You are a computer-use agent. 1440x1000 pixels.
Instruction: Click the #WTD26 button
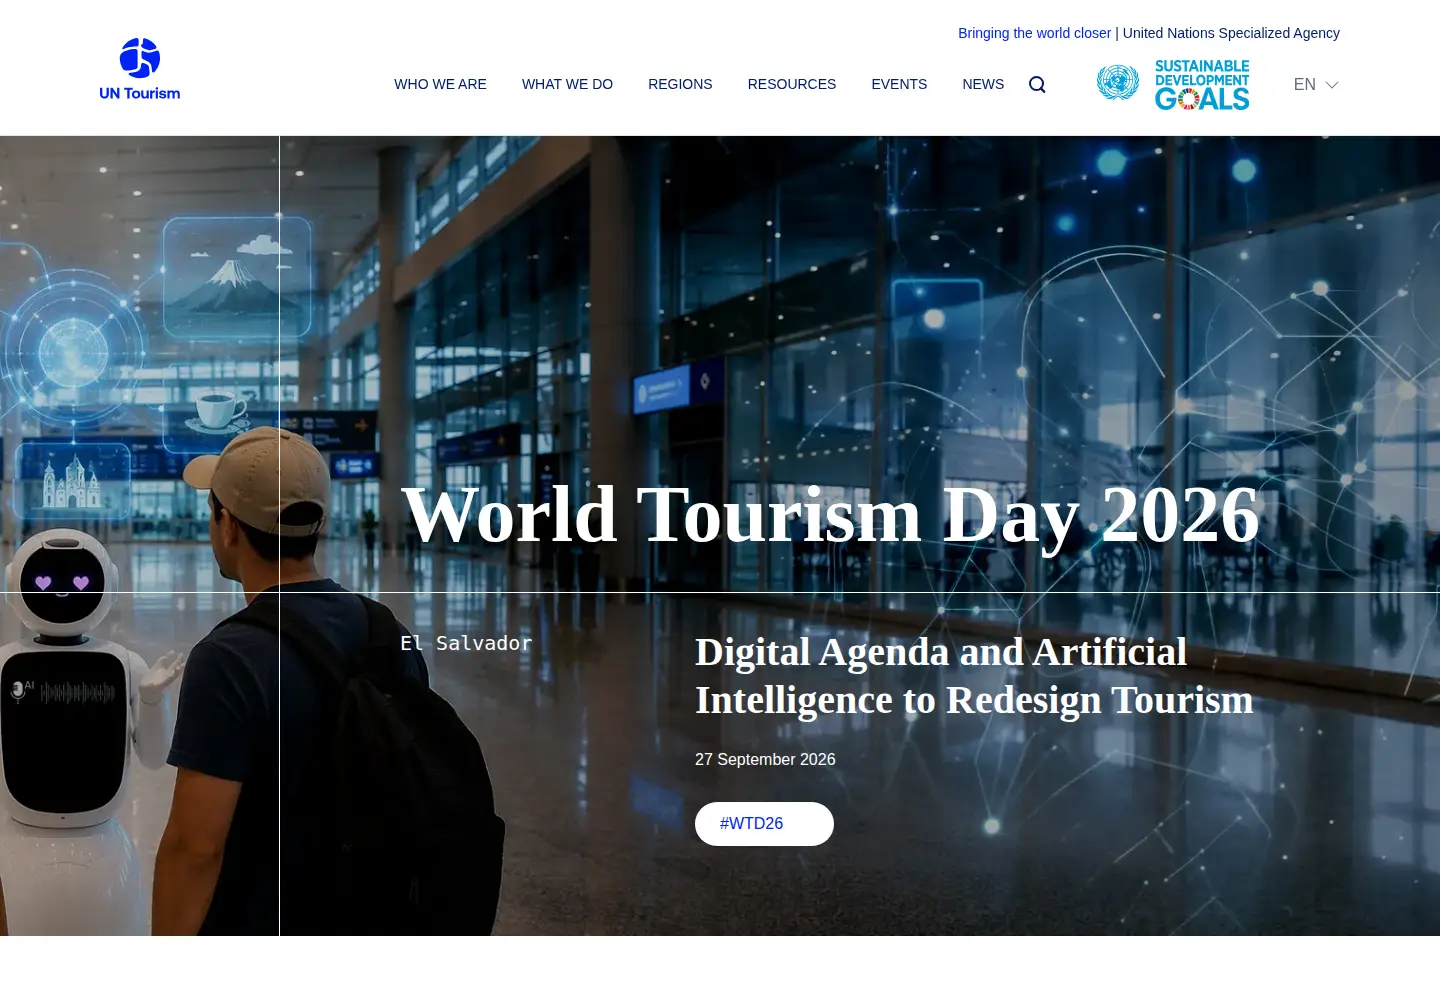click(x=764, y=824)
